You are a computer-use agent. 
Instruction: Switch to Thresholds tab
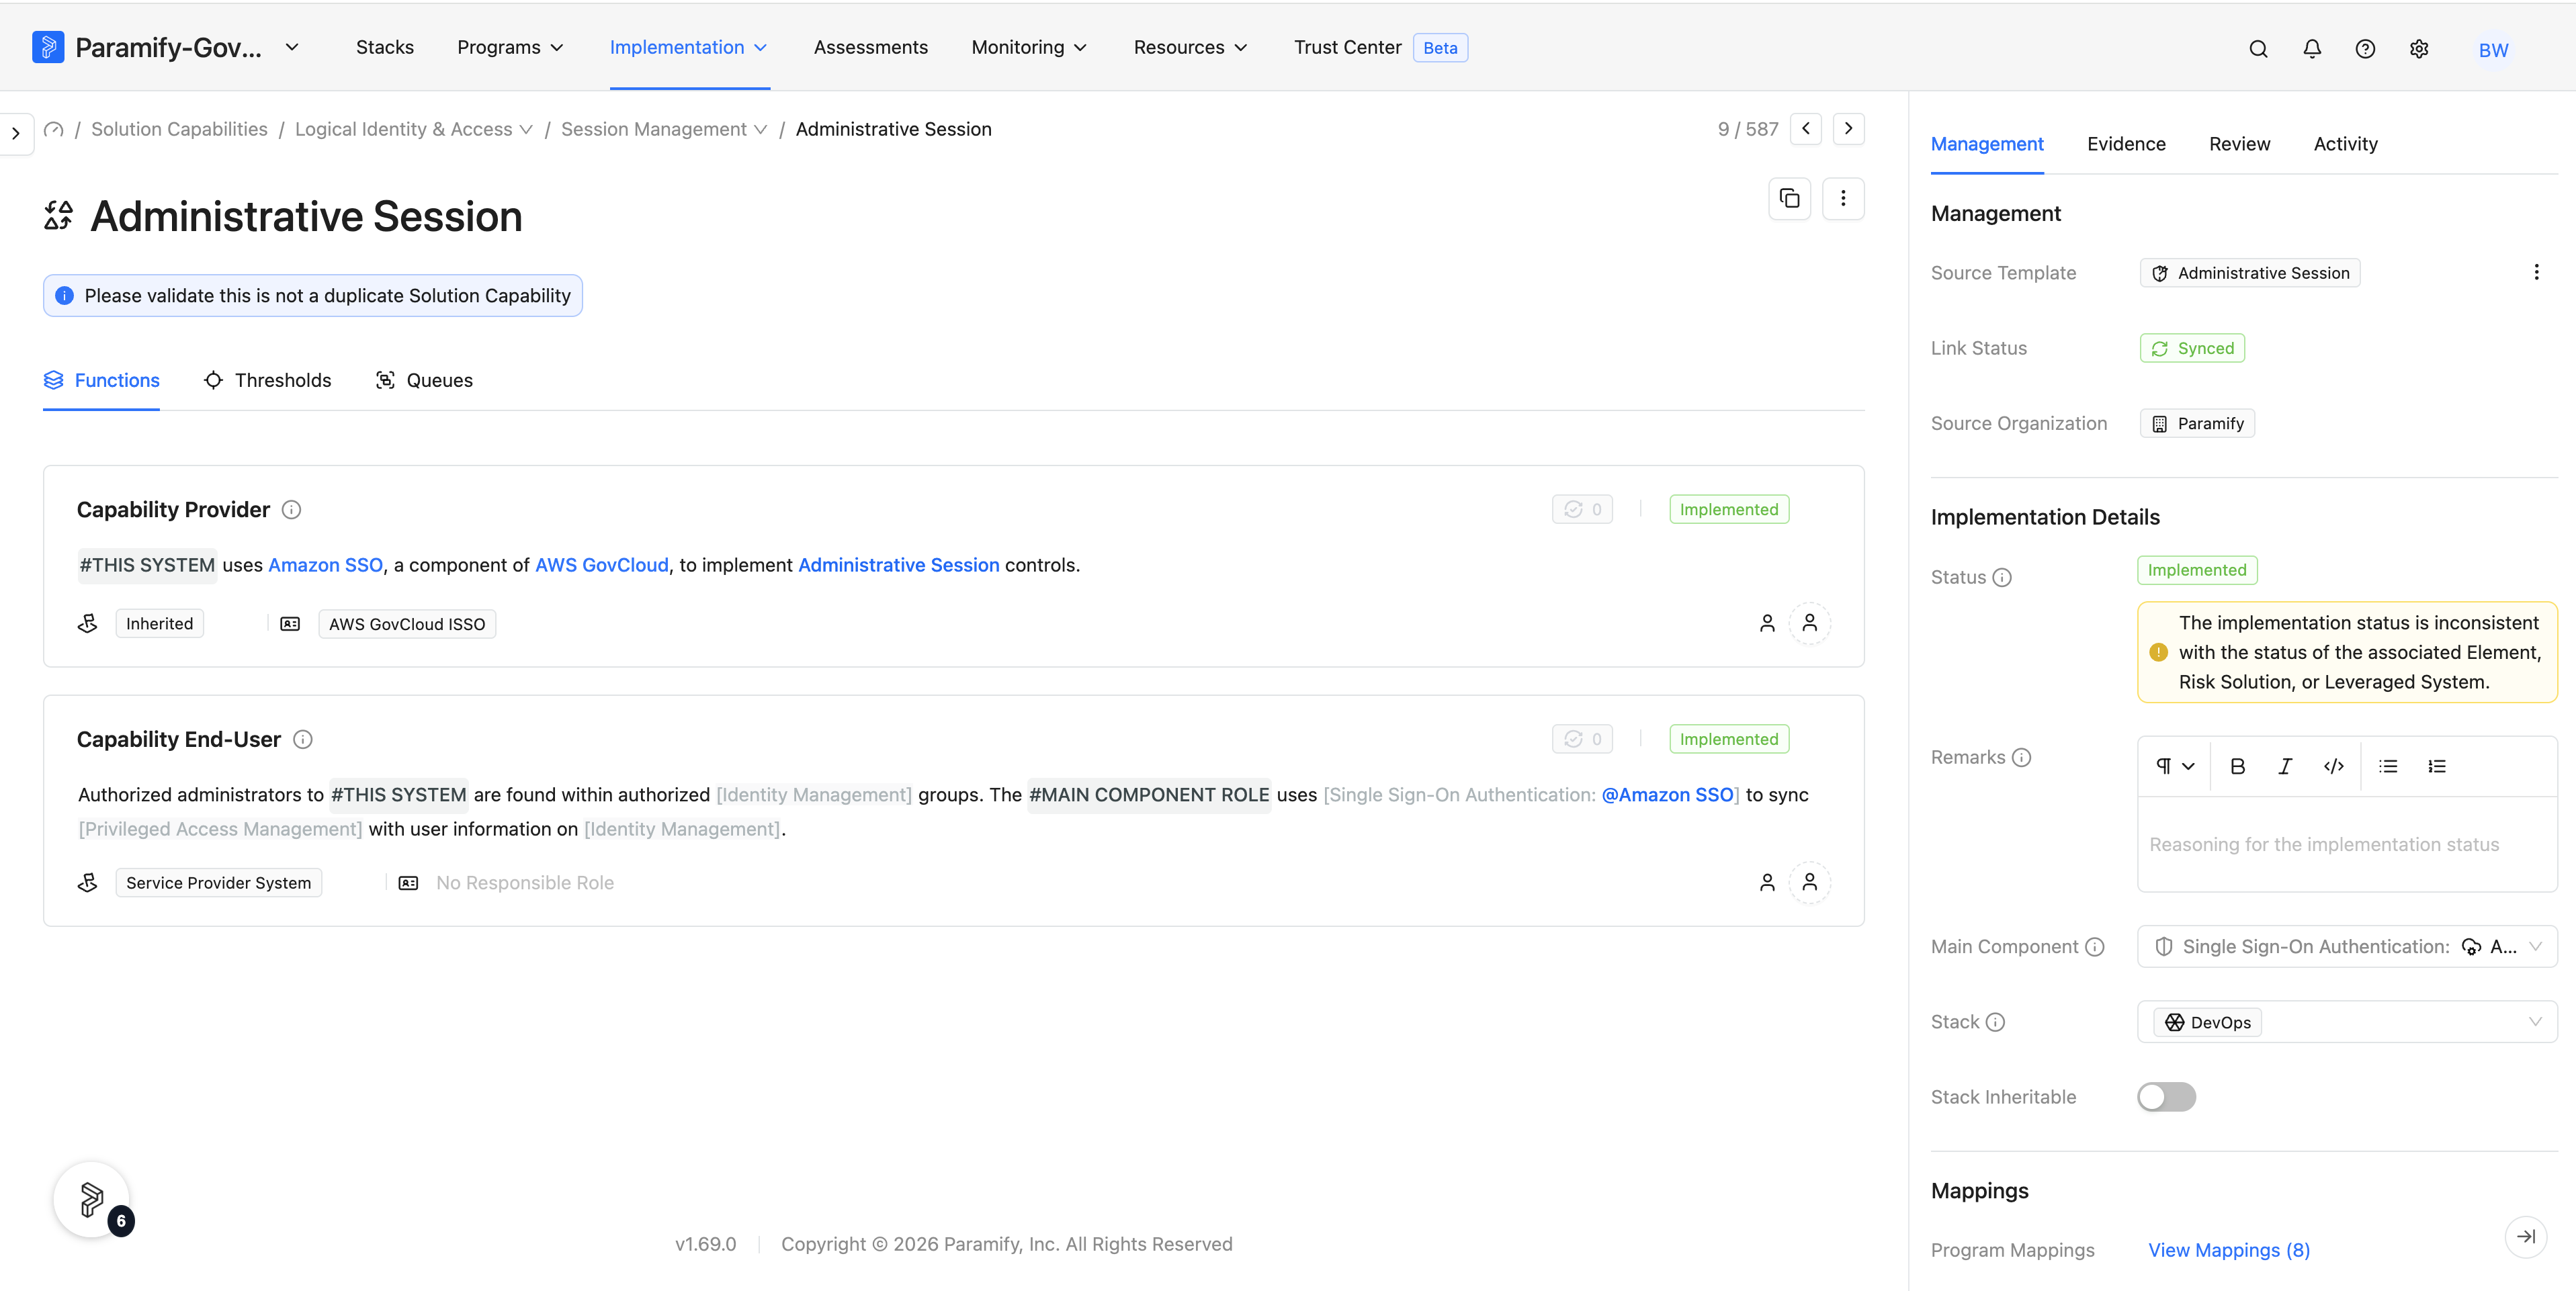(x=267, y=380)
